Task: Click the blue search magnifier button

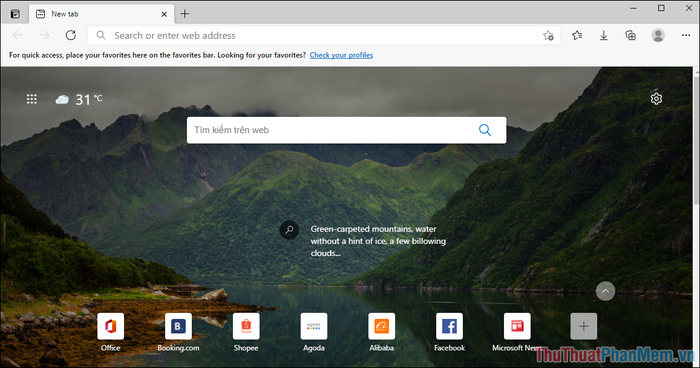Action: tap(485, 130)
